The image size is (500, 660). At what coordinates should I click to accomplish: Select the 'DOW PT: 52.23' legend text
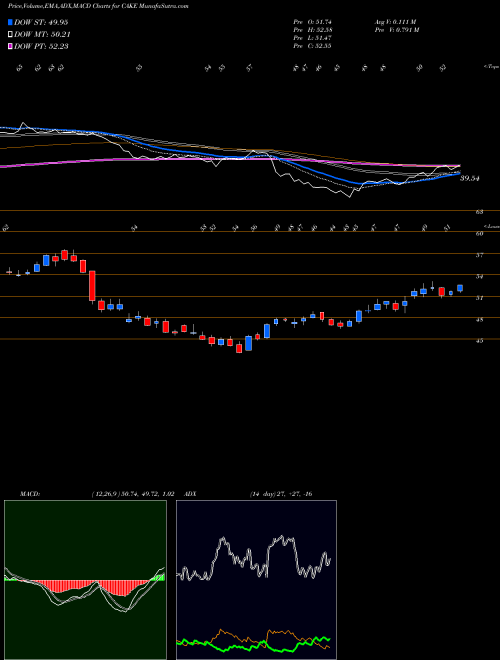[x=41, y=46]
